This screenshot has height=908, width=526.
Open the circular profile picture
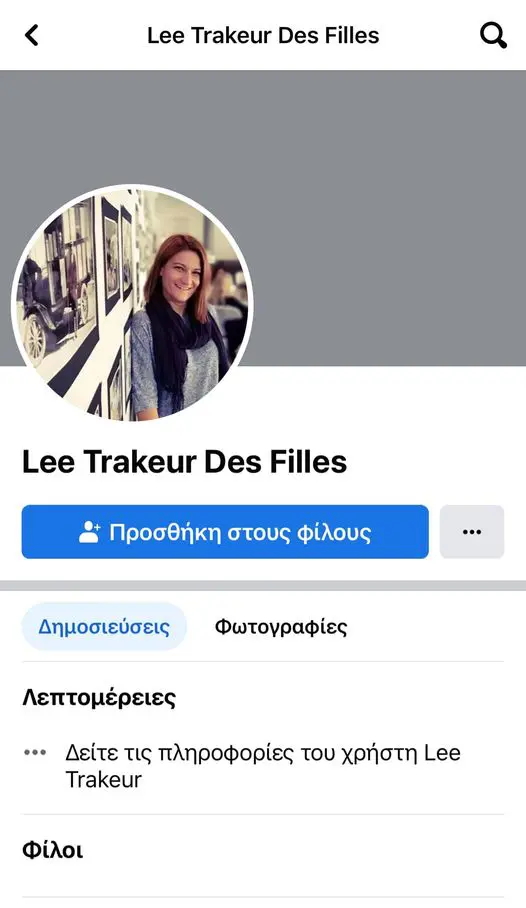point(132,303)
